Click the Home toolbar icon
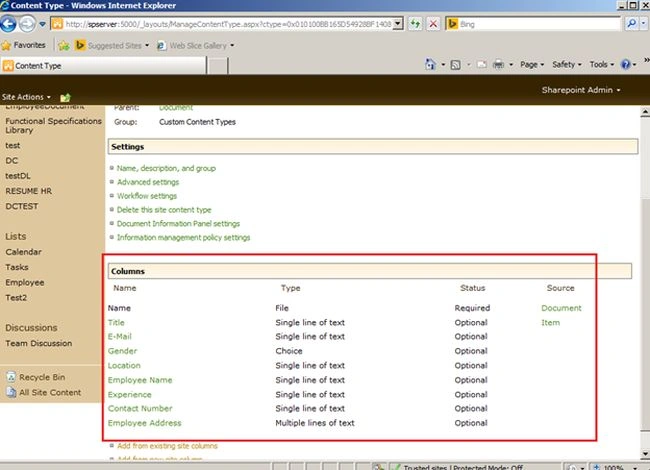The height and width of the screenshot is (470, 650). pyautogui.click(x=430, y=65)
